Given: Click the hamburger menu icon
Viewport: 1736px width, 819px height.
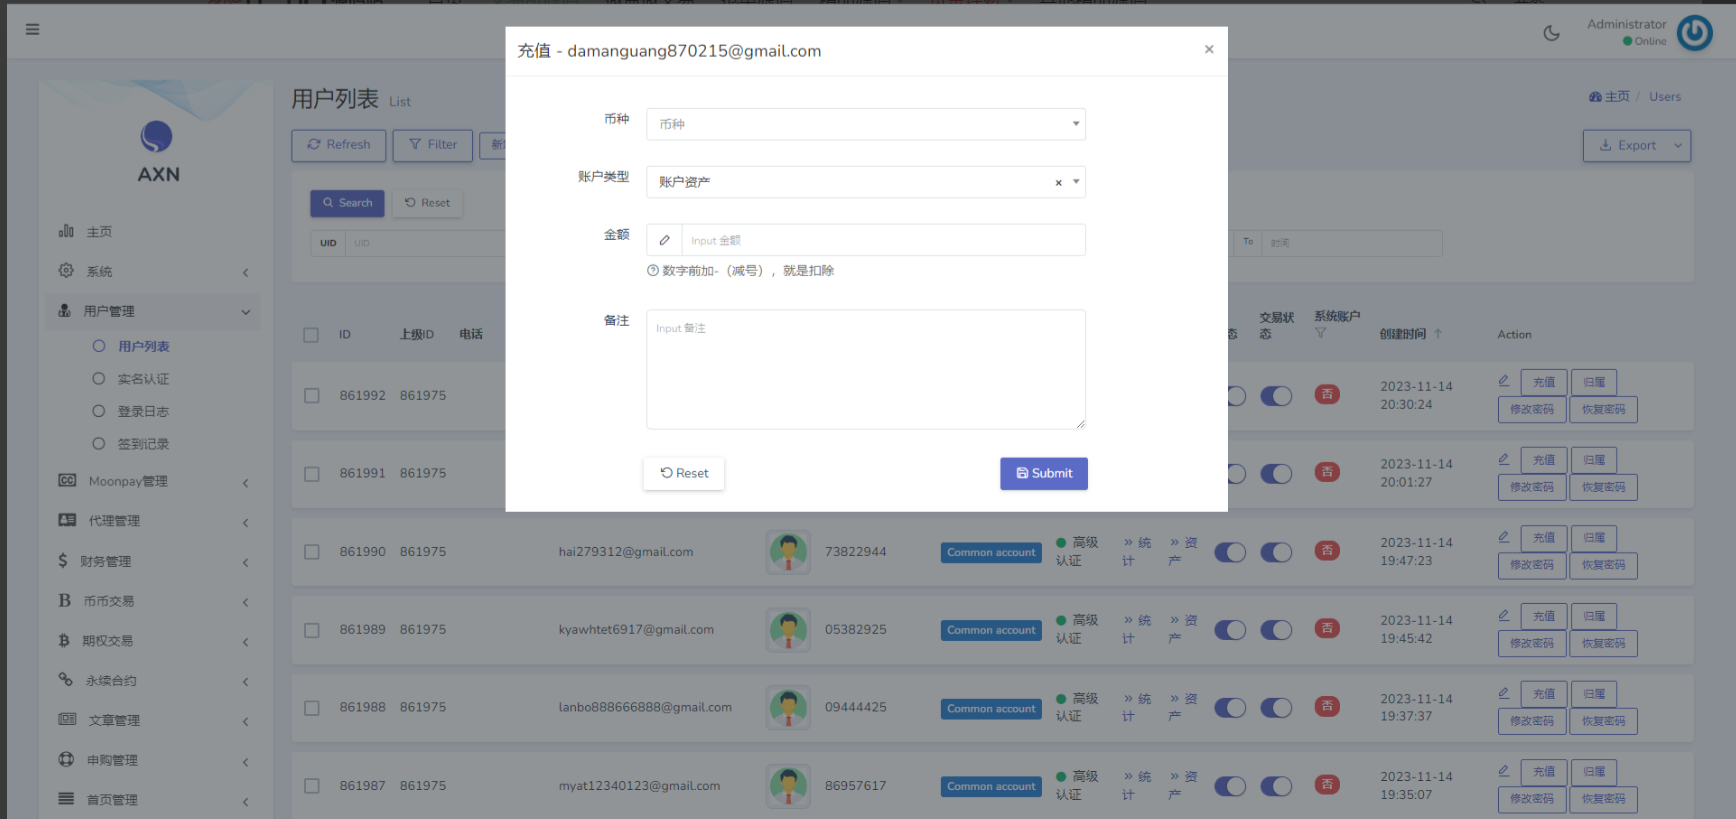Looking at the screenshot, I should (33, 29).
